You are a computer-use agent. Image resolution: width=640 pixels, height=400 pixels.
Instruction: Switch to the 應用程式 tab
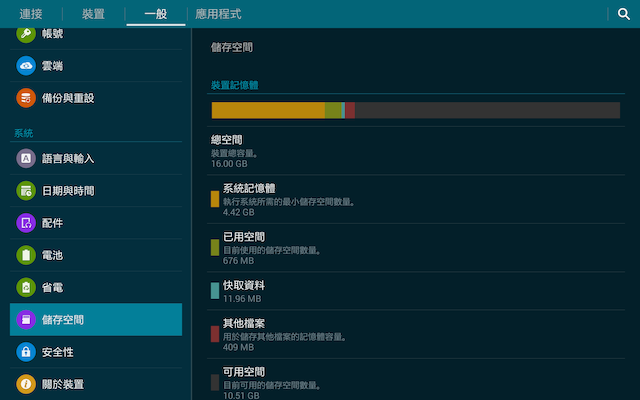point(218,14)
